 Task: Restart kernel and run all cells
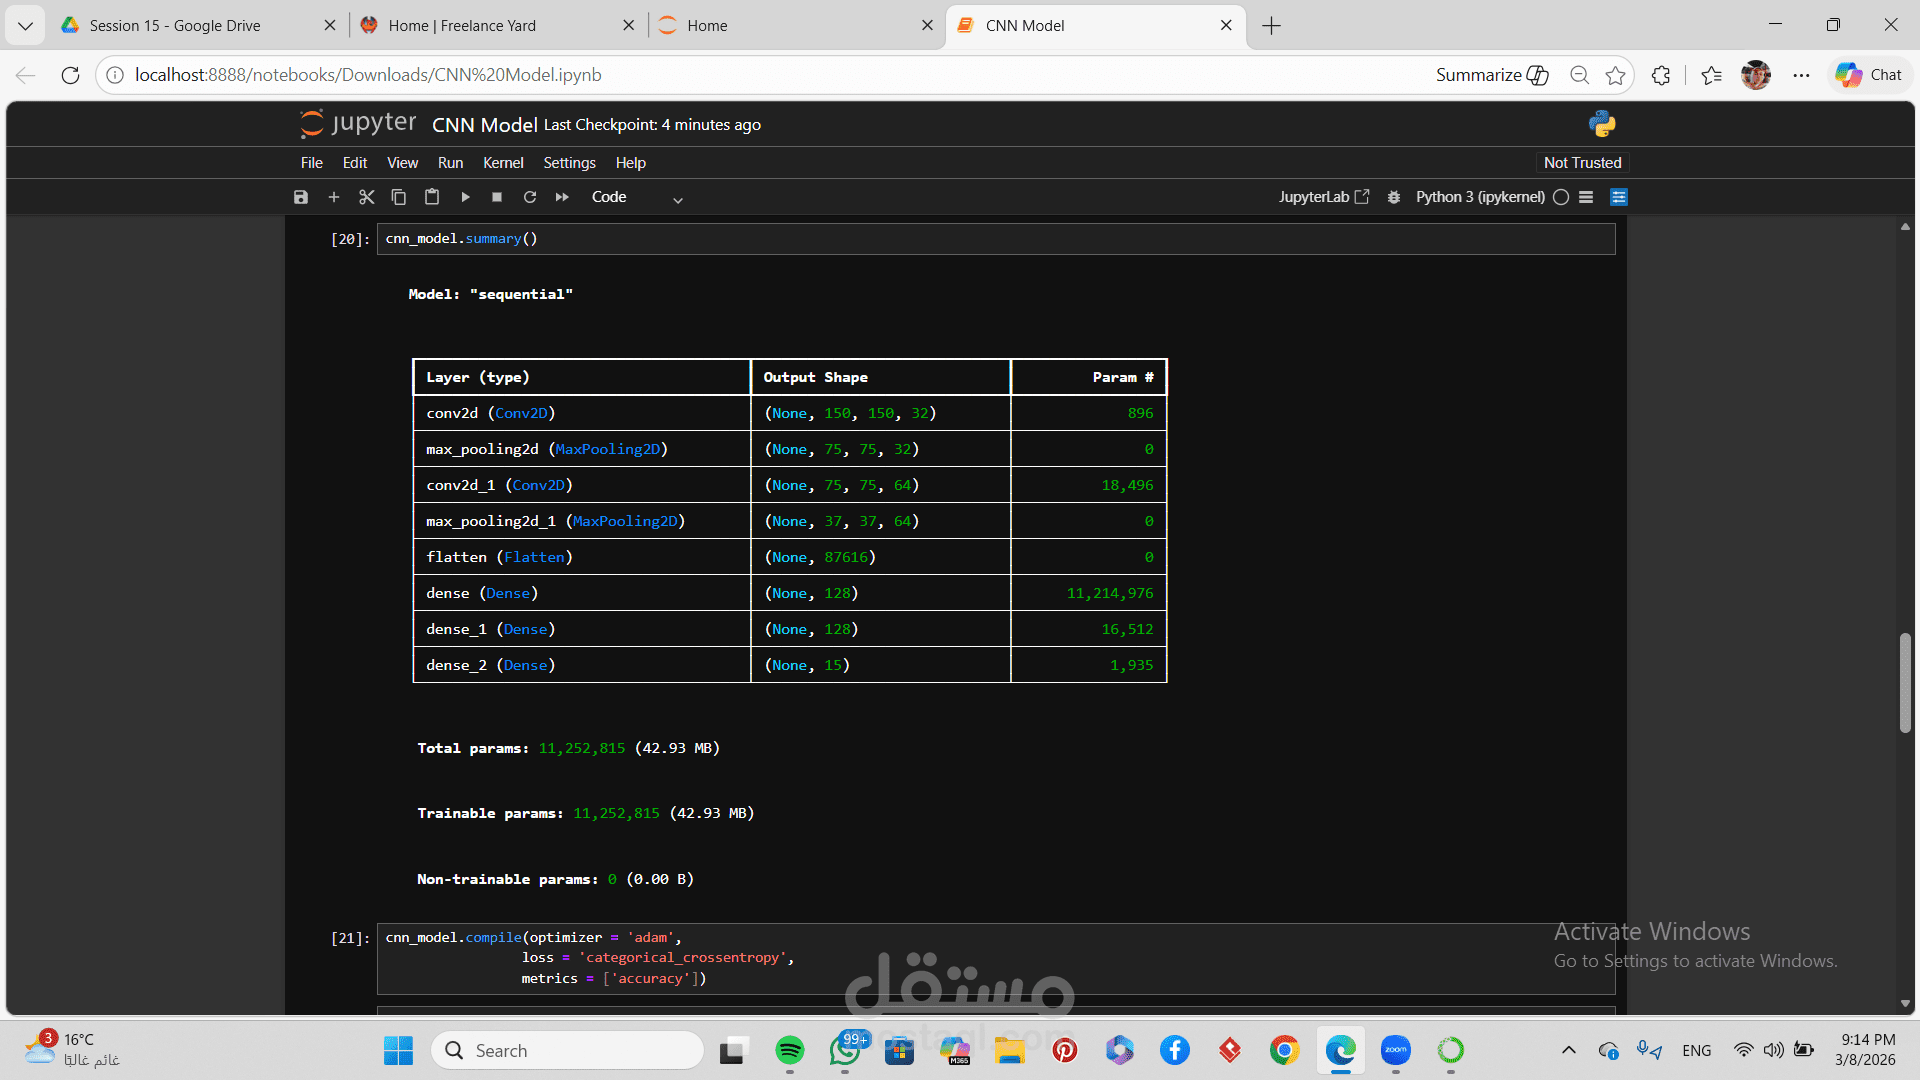point(562,197)
